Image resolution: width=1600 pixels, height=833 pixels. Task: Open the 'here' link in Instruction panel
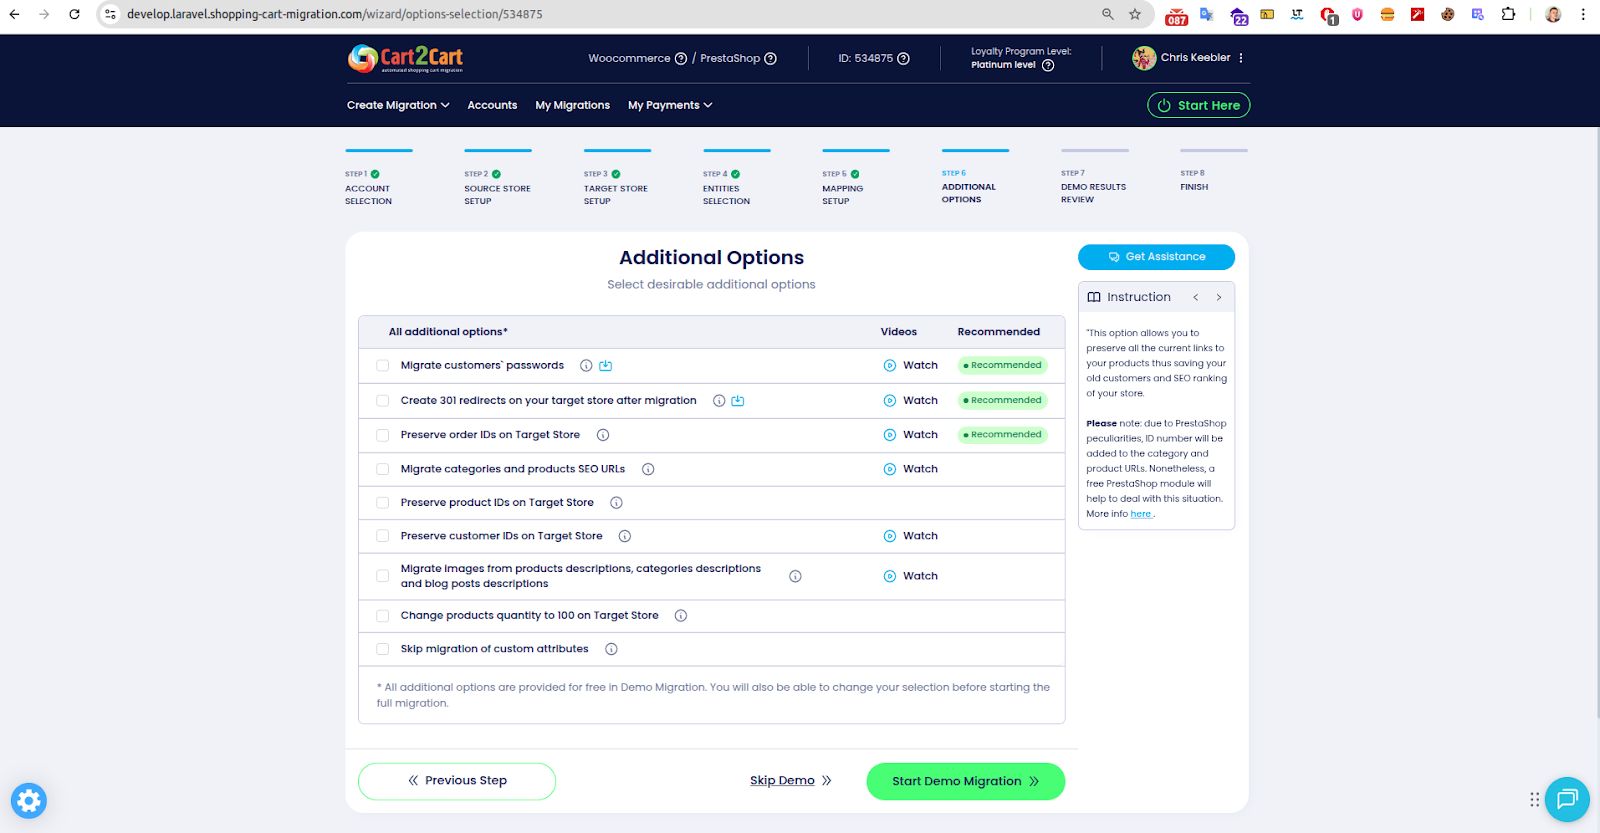[x=1140, y=514]
